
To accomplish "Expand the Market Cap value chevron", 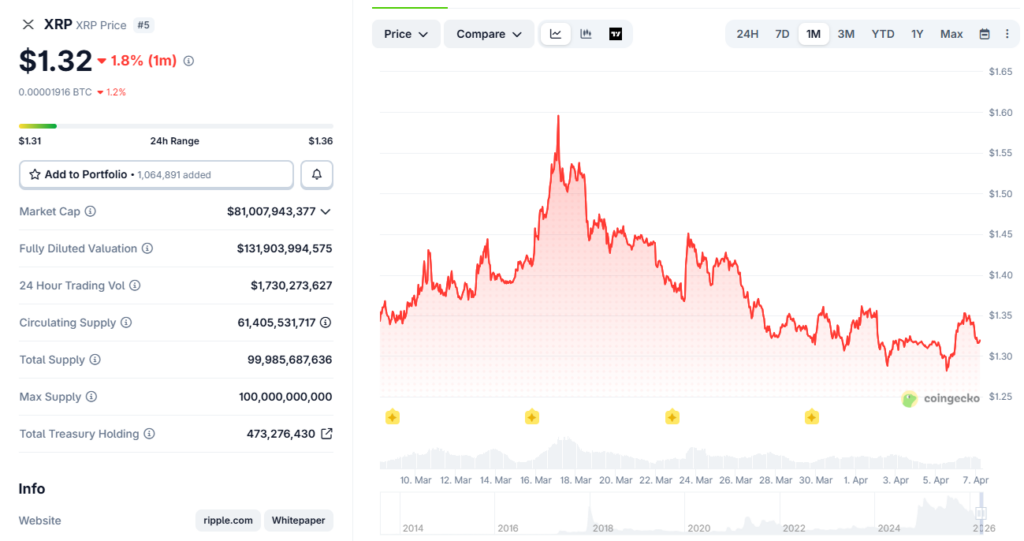I will [x=325, y=212].
